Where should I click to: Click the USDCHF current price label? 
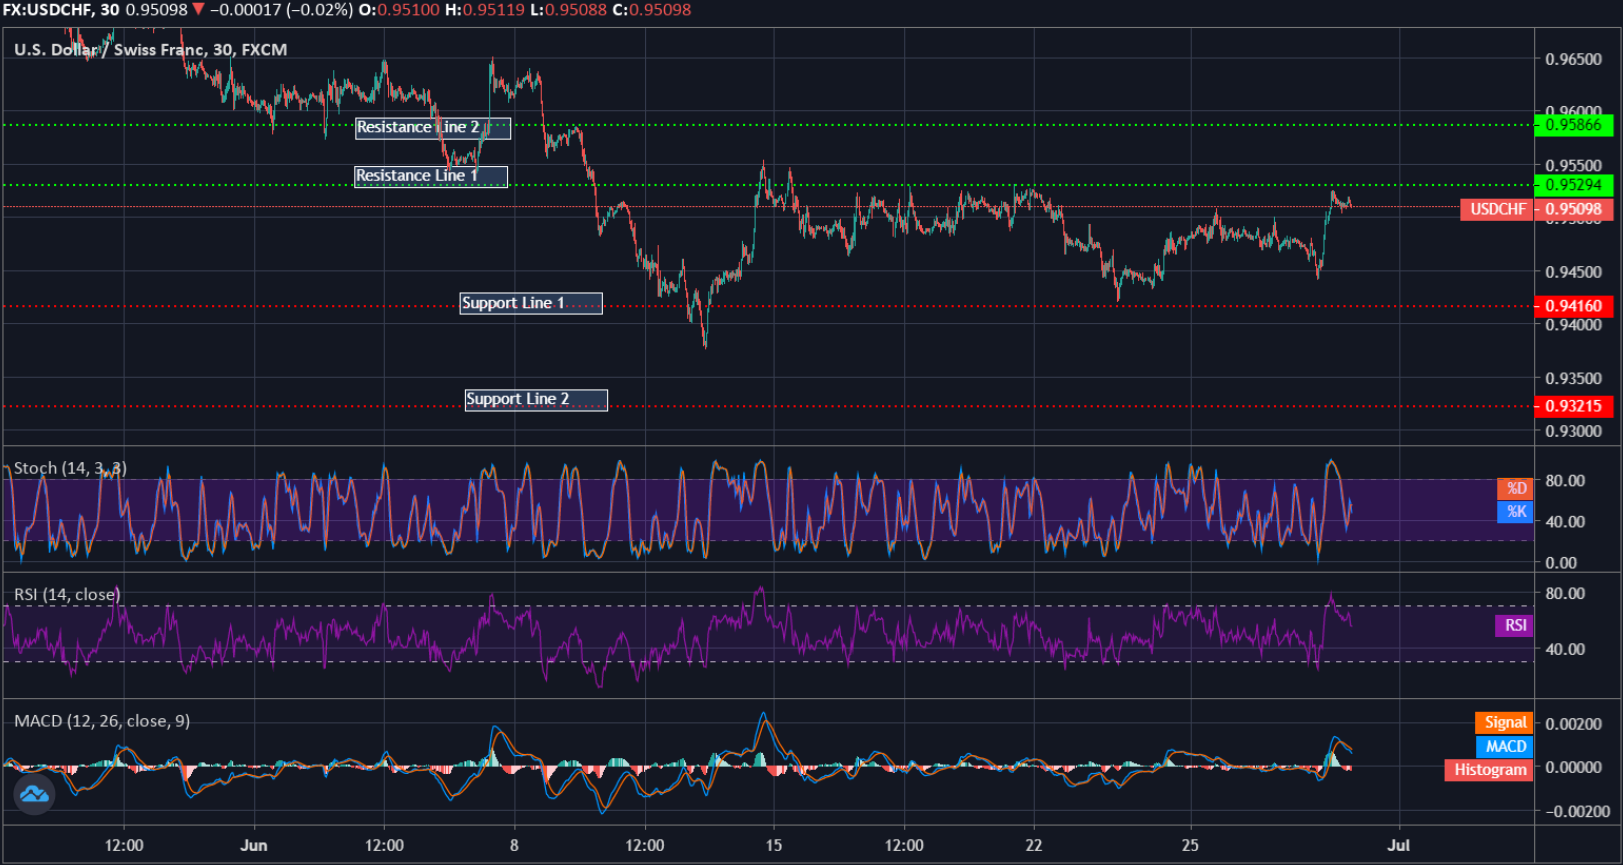pyautogui.click(x=1497, y=209)
